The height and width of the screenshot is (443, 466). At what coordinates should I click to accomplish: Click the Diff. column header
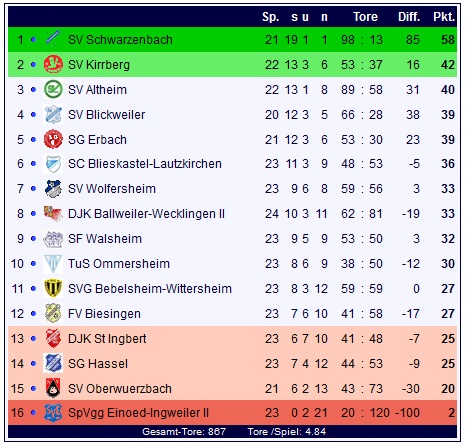coord(409,17)
